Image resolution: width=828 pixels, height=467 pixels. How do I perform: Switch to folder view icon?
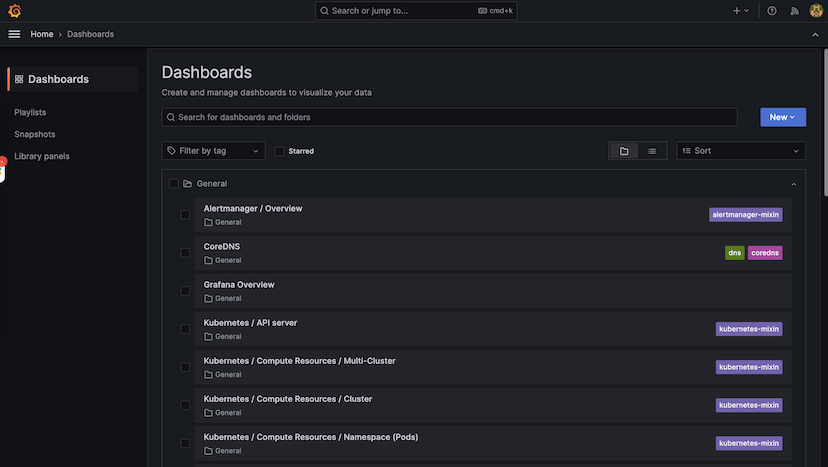624,151
